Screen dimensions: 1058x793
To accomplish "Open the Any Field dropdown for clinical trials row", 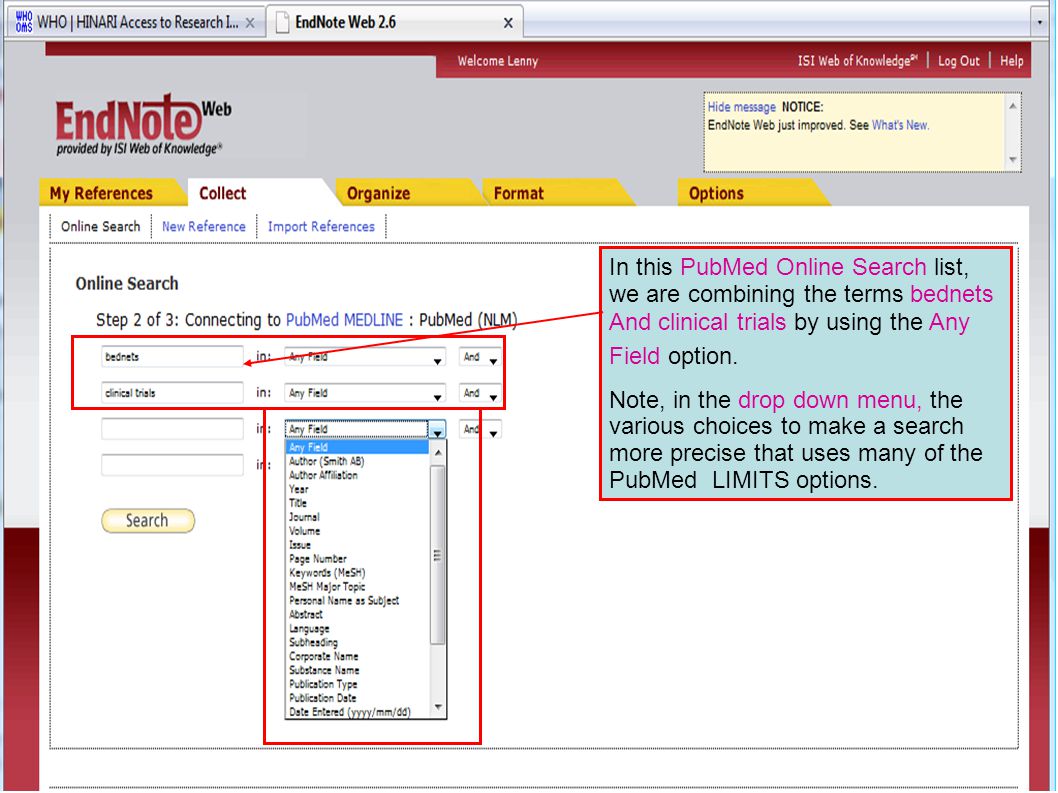I will (x=365, y=393).
